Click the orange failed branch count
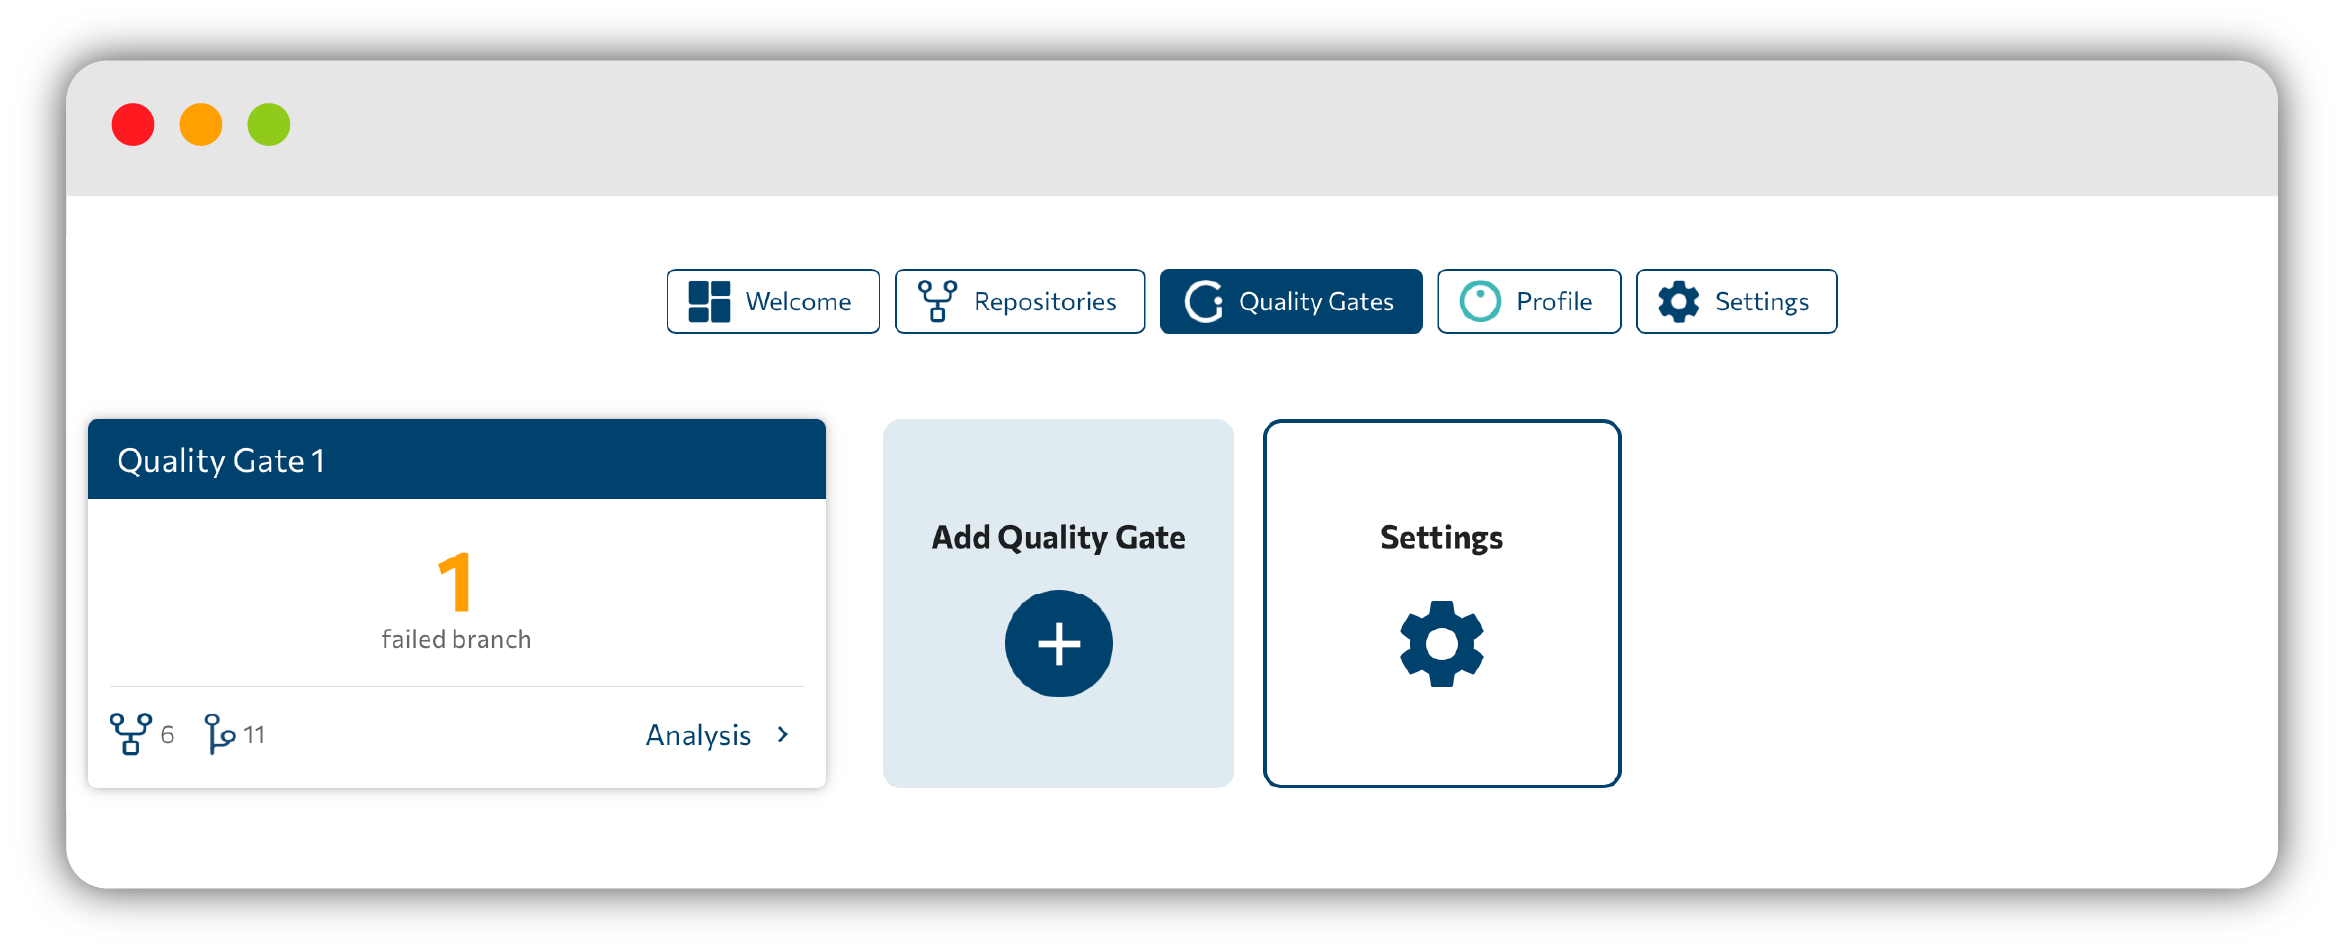The height and width of the screenshot is (952, 2346). coord(455,581)
